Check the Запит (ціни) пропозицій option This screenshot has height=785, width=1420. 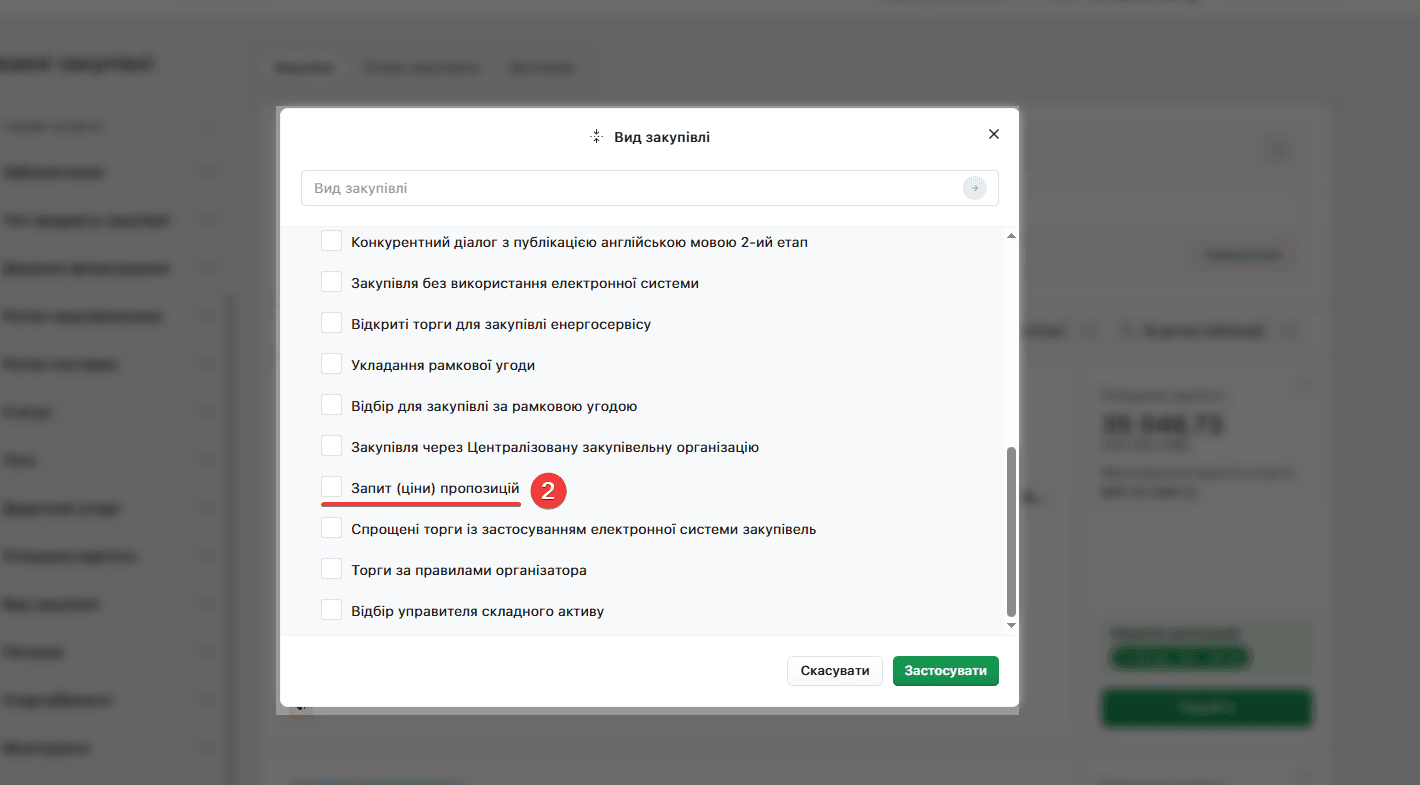(x=331, y=487)
